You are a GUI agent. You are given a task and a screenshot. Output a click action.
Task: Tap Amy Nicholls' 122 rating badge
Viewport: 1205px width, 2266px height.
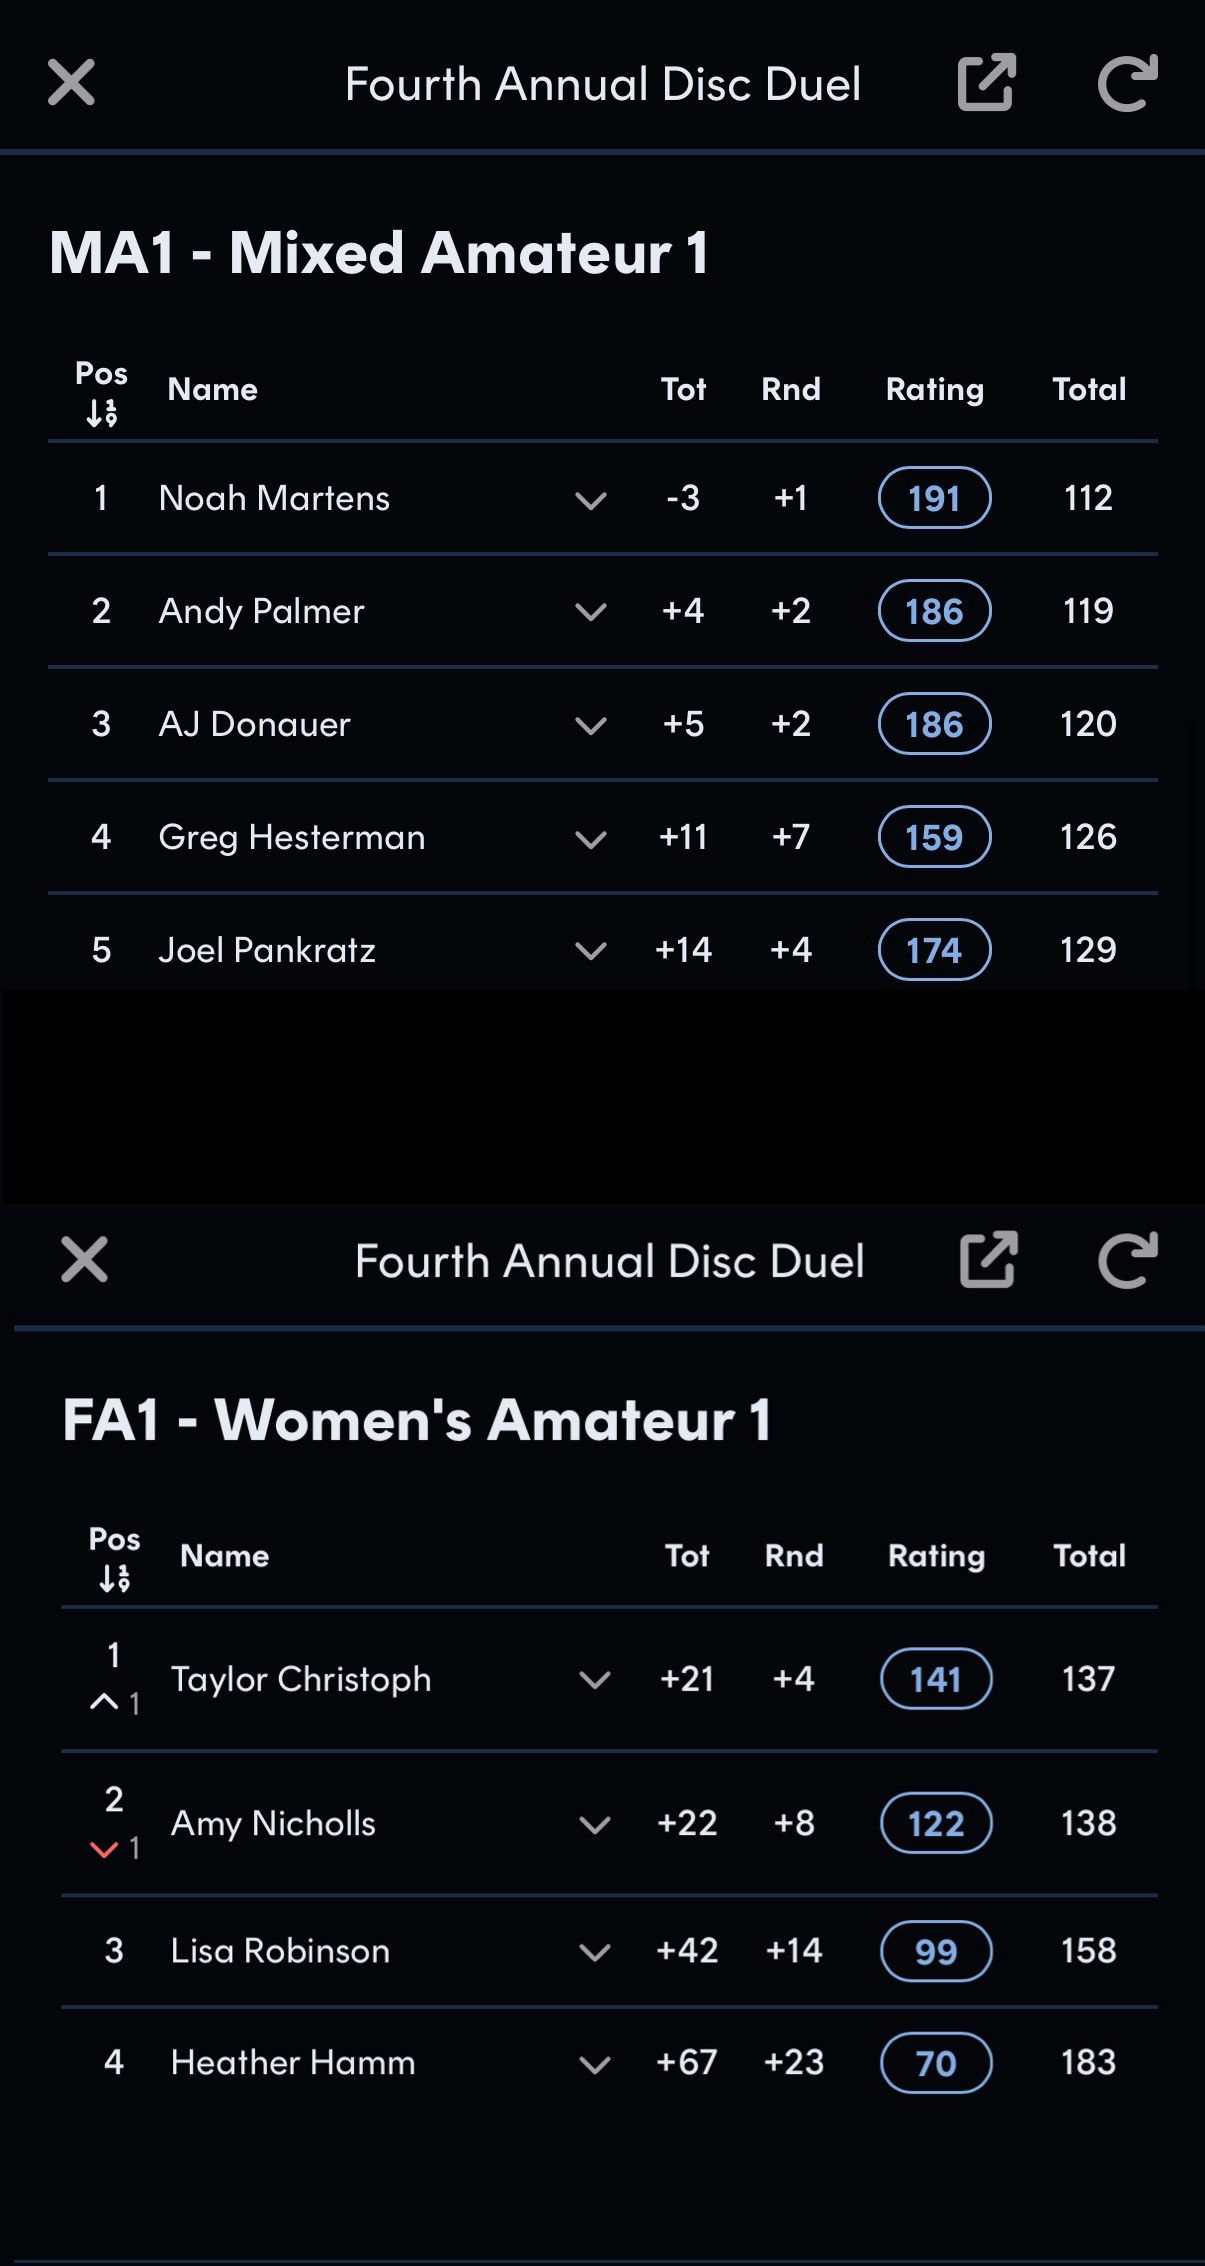point(936,1823)
